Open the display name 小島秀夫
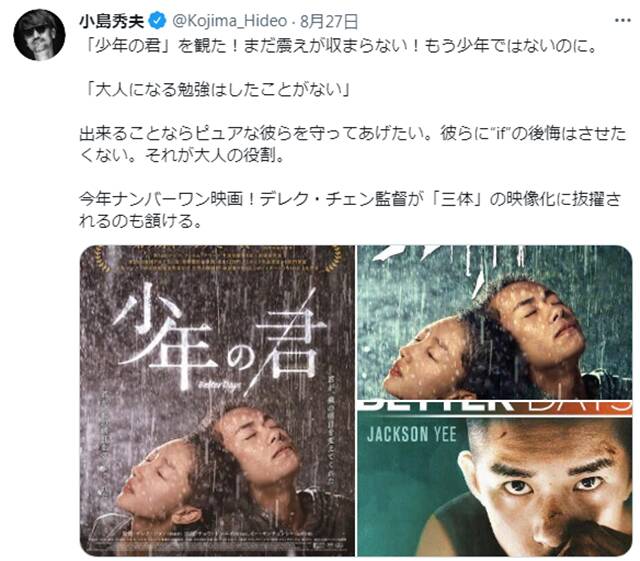 112,21
